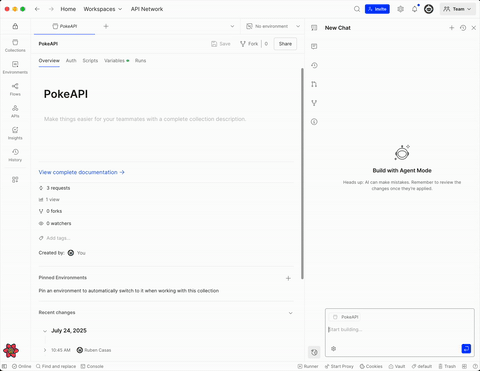Image resolution: width=480 pixels, height=371 pixels.
Task: Click the Add tags field
Action: [58, 238]
